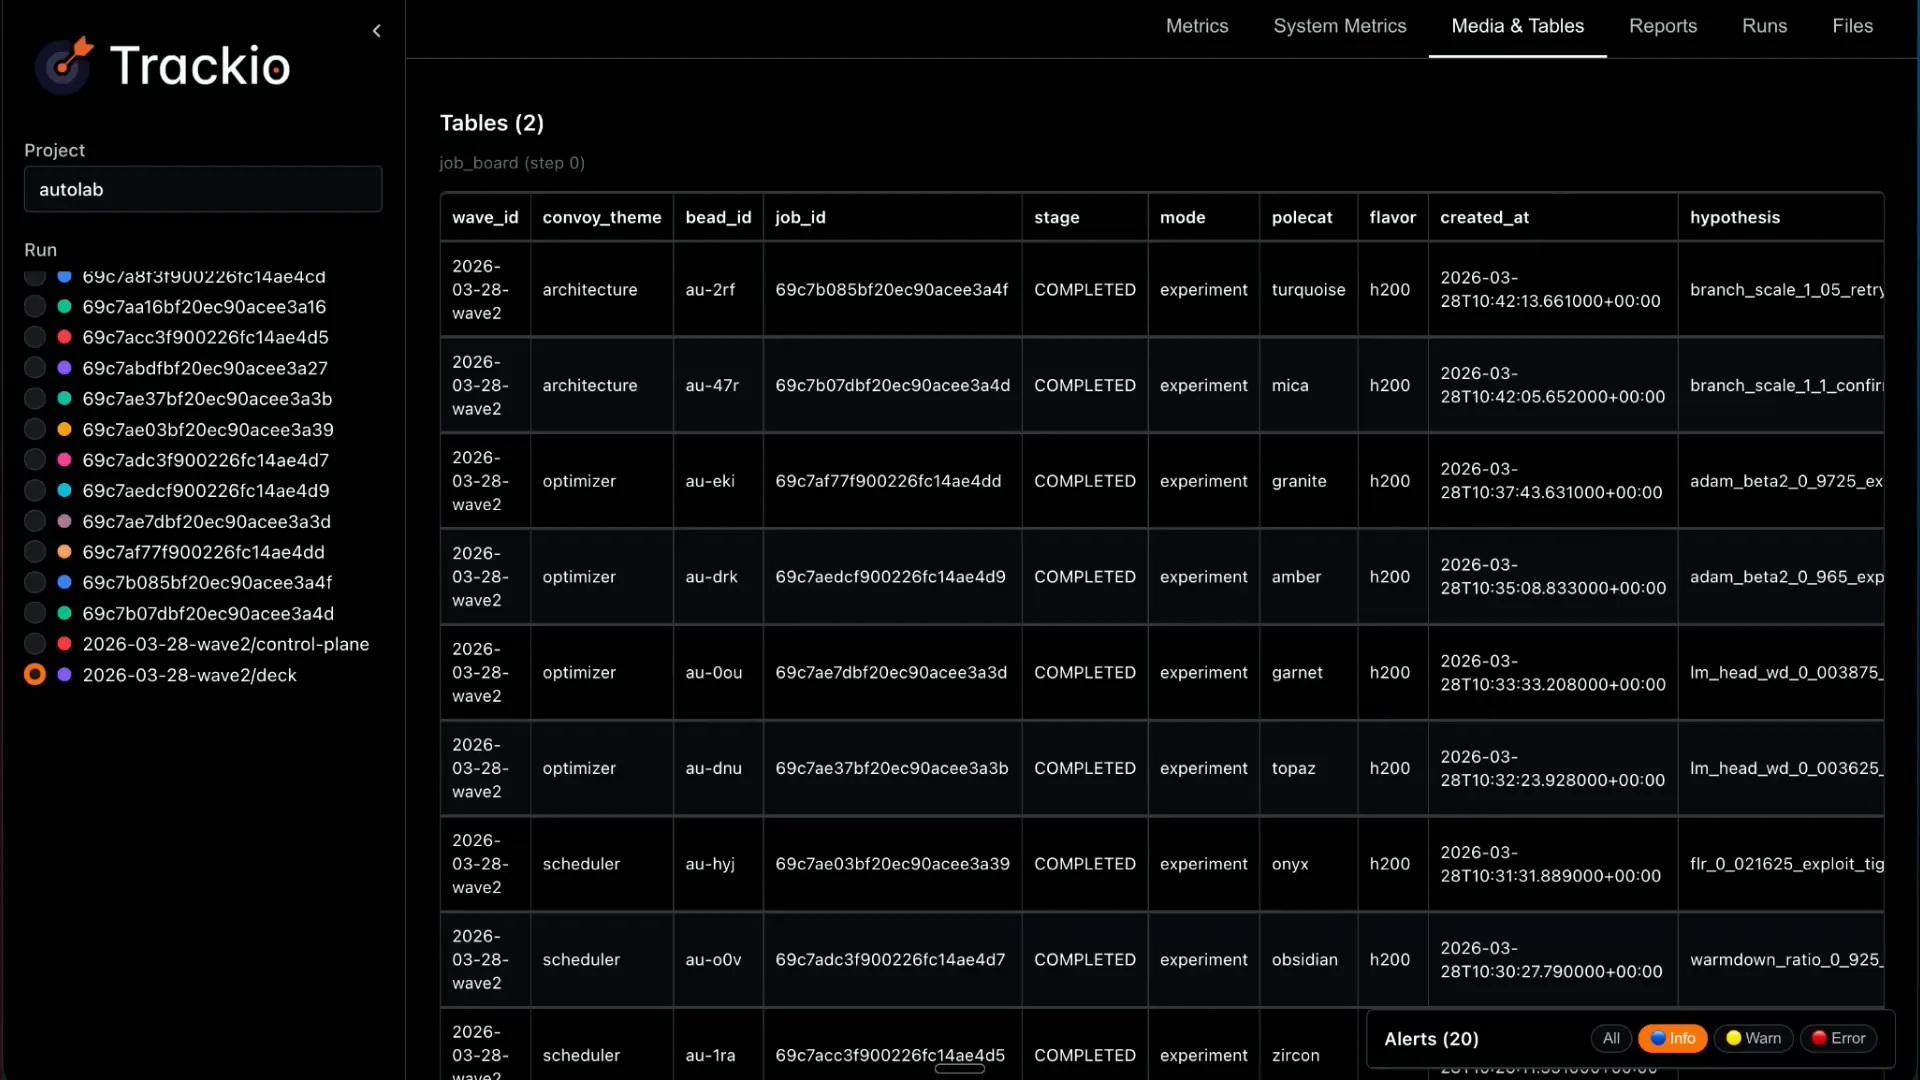Sort by the convoy_theme column header
The image size is (1920, 1080).
point(602,217)
